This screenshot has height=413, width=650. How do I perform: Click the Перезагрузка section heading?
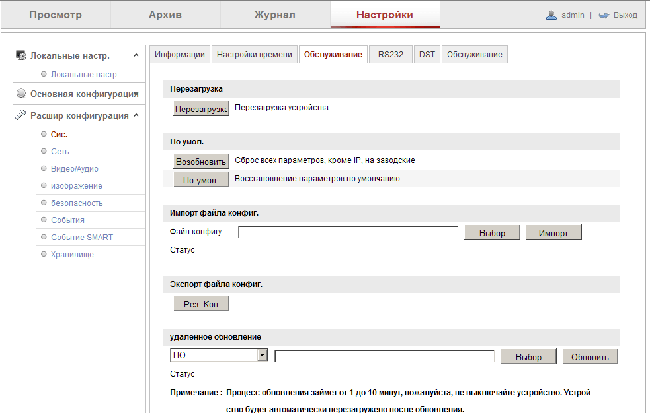(196, 89)
